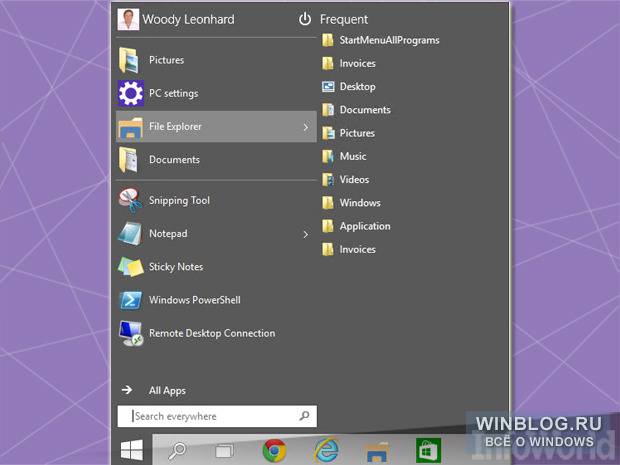Viewport: 620px width, 465px height.
Task: Launch Google Chrome from taskbar
Action: pyautogui.click(x=274, y=450)
